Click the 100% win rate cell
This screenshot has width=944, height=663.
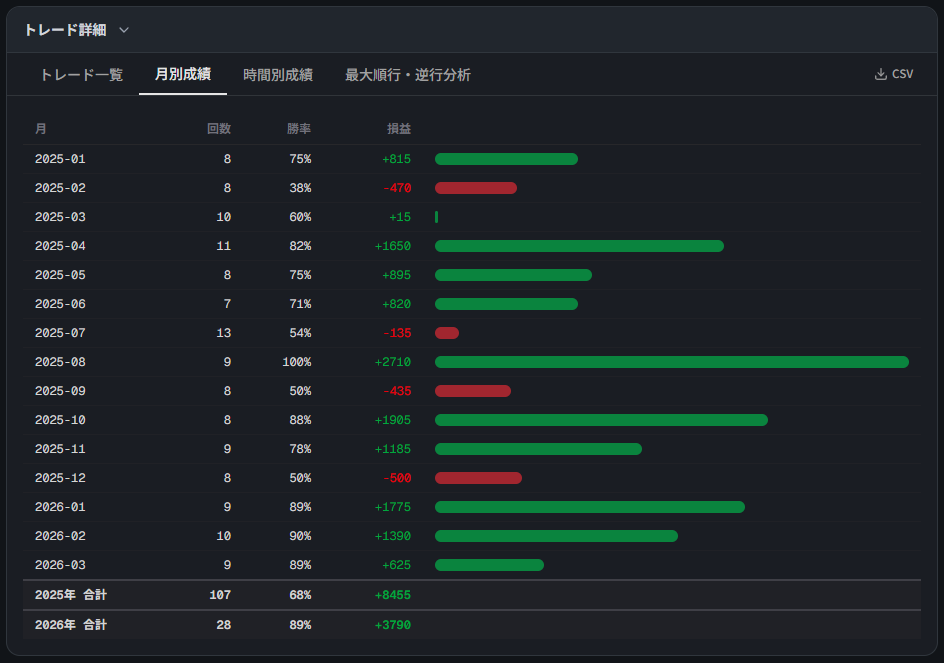(297, 362)
